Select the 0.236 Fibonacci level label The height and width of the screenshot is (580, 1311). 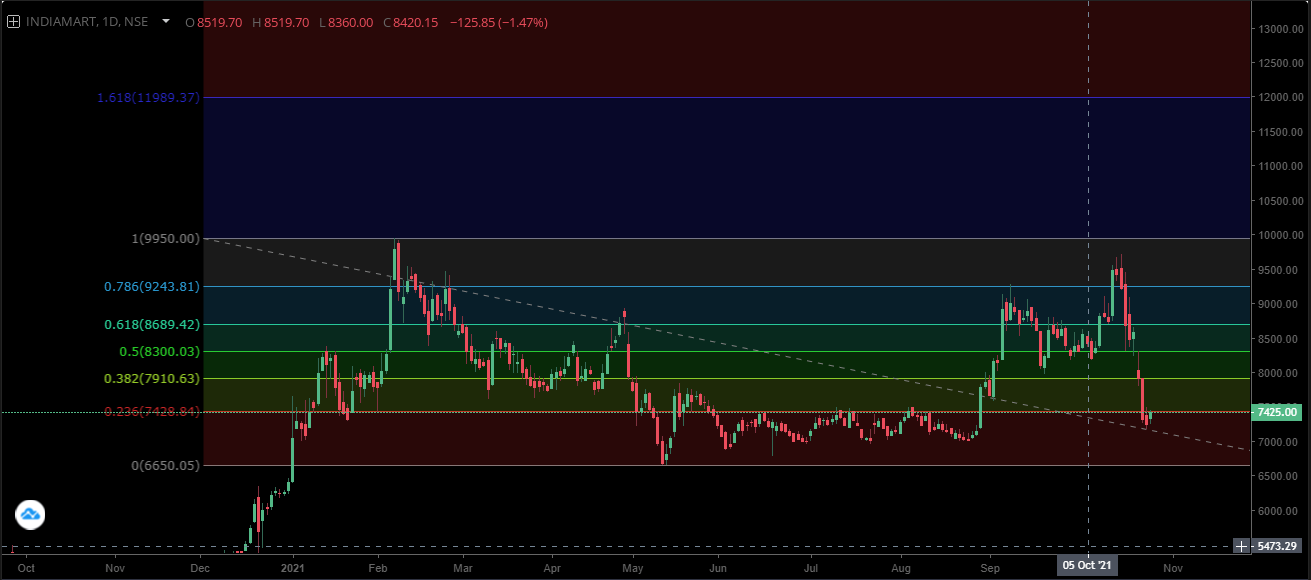[x=152, y=411]
